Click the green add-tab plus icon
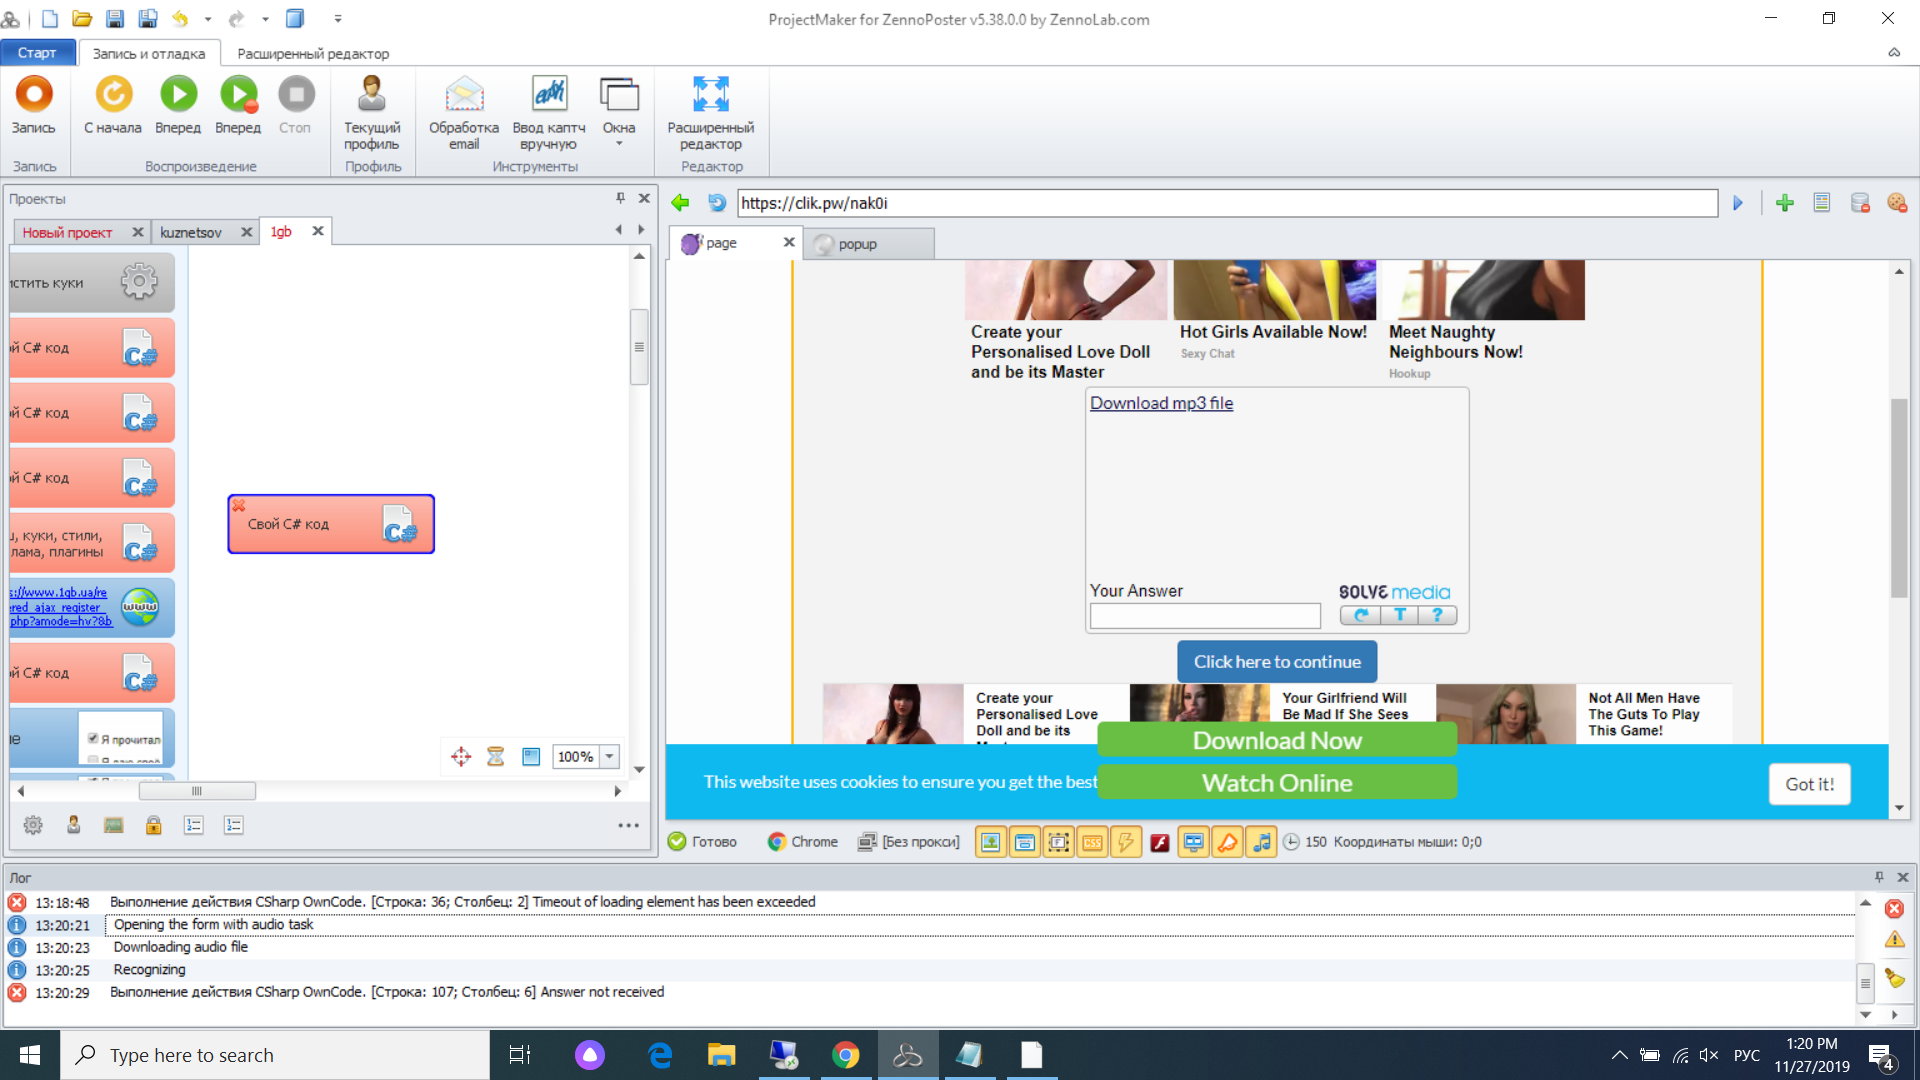1920x1080 pixels. click(x=1784, y=203)
